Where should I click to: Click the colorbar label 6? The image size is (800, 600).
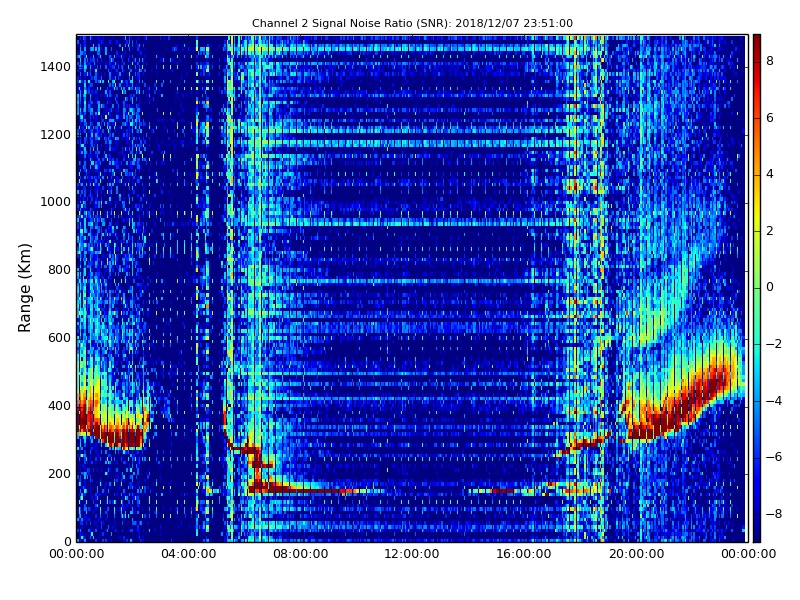point(770,118)
